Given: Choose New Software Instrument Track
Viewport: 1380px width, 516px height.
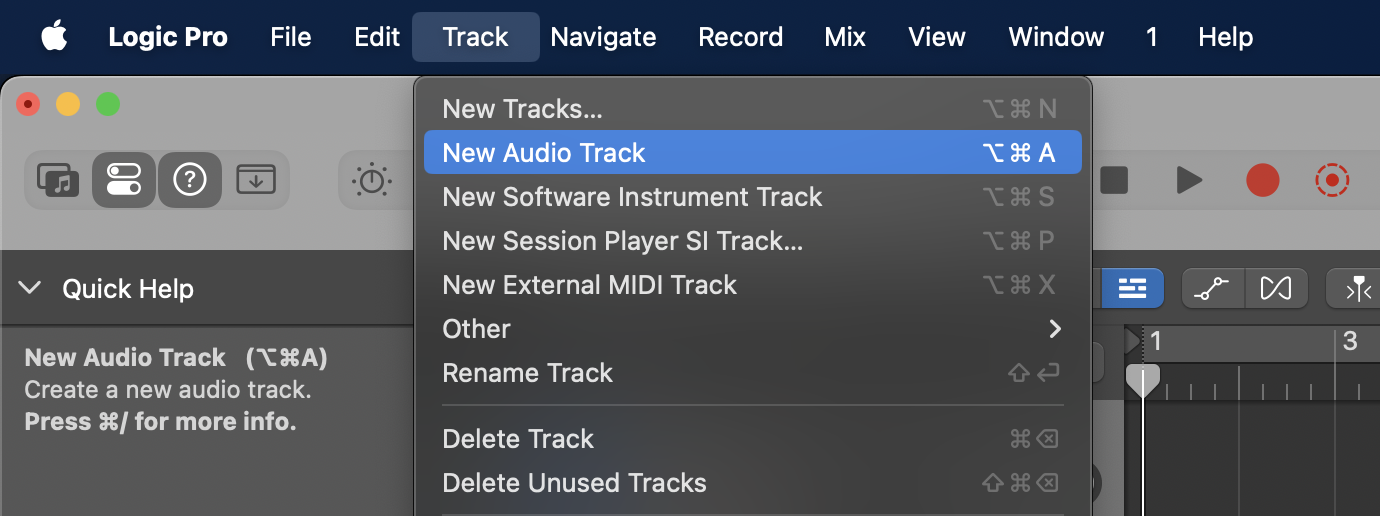Looking at the screenshot, I should coord(632,197).
